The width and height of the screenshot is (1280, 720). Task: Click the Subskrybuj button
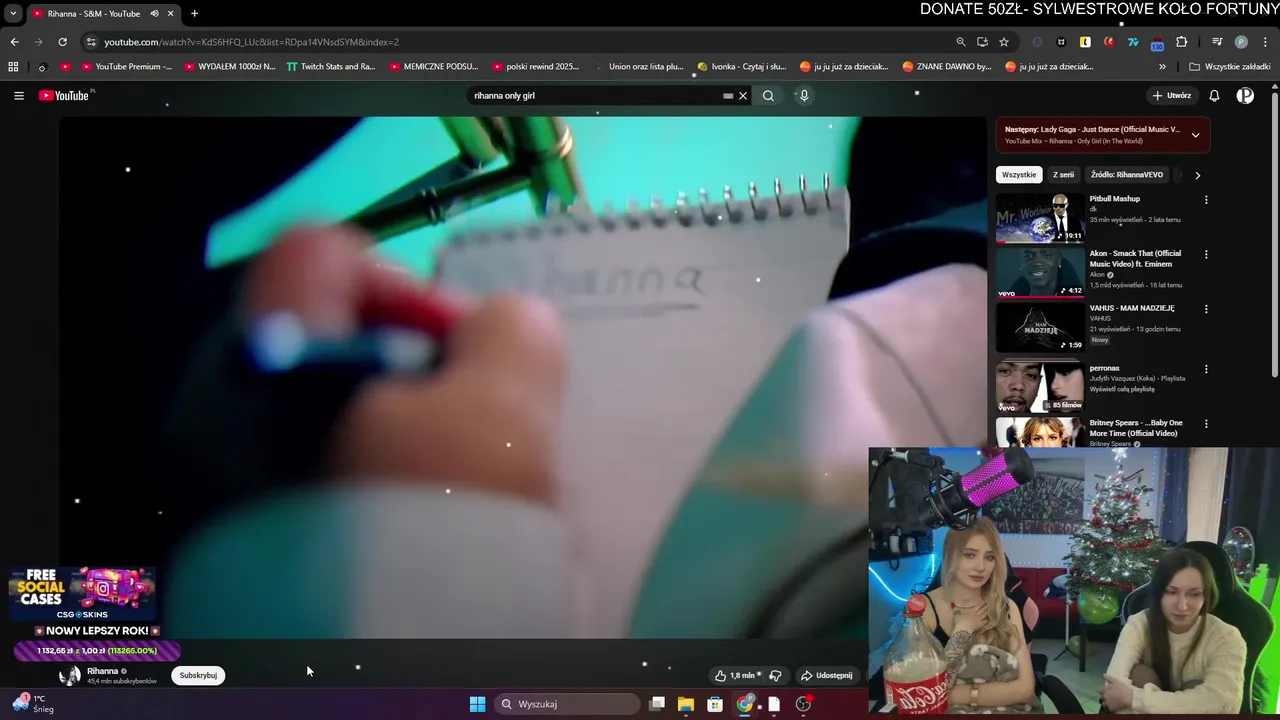pos(198,676)
